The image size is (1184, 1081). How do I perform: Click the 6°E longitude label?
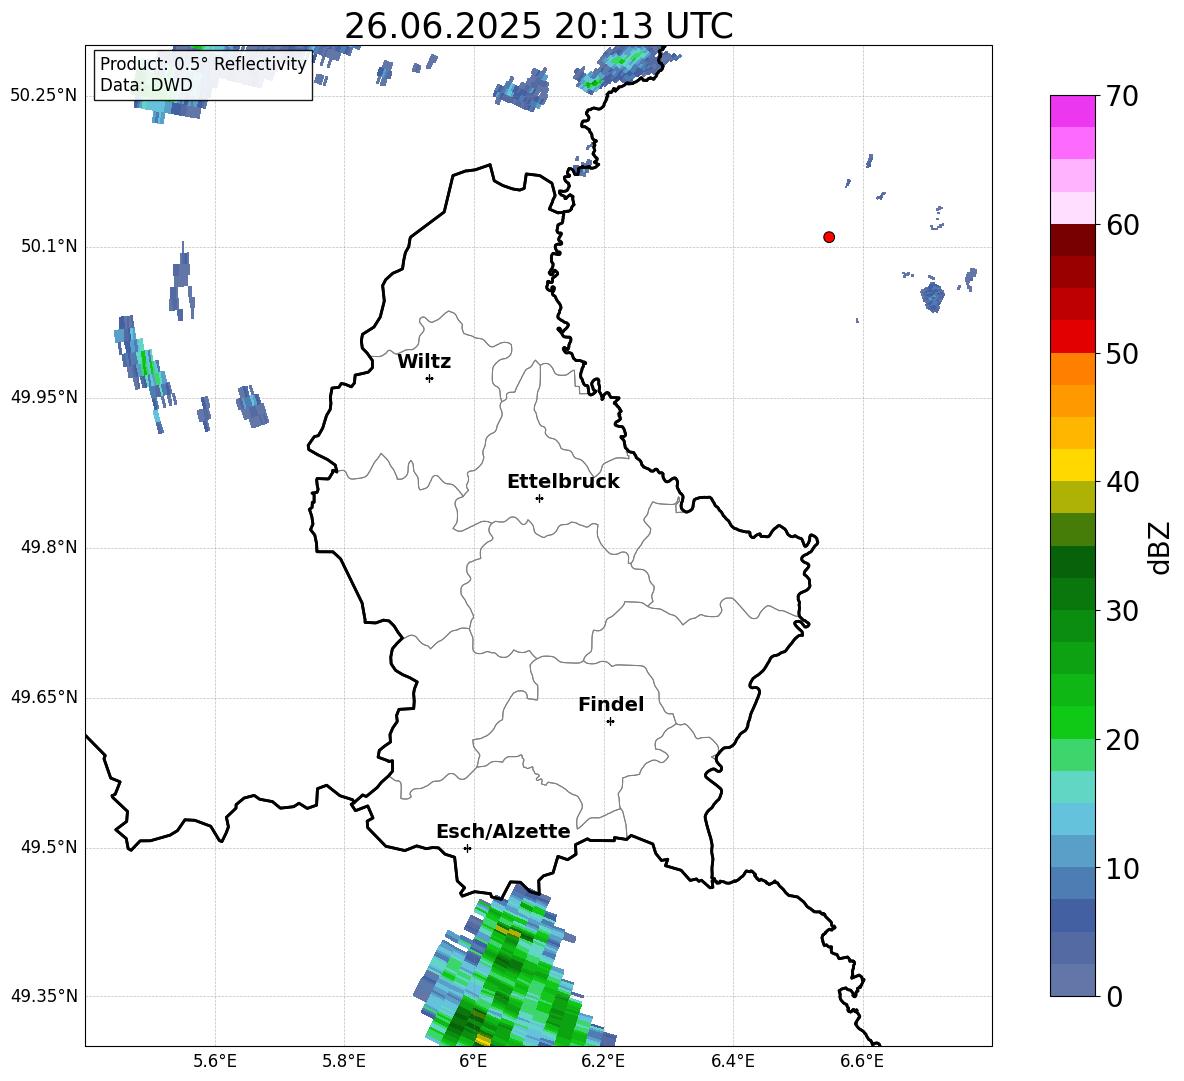pyautogui.click(x=473, y=1061)
